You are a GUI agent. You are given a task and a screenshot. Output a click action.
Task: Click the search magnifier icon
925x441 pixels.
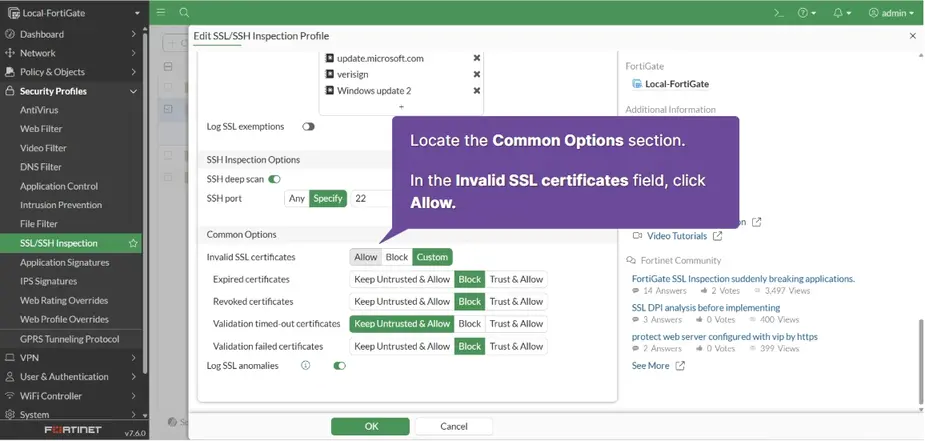click(x=184, y=12)
